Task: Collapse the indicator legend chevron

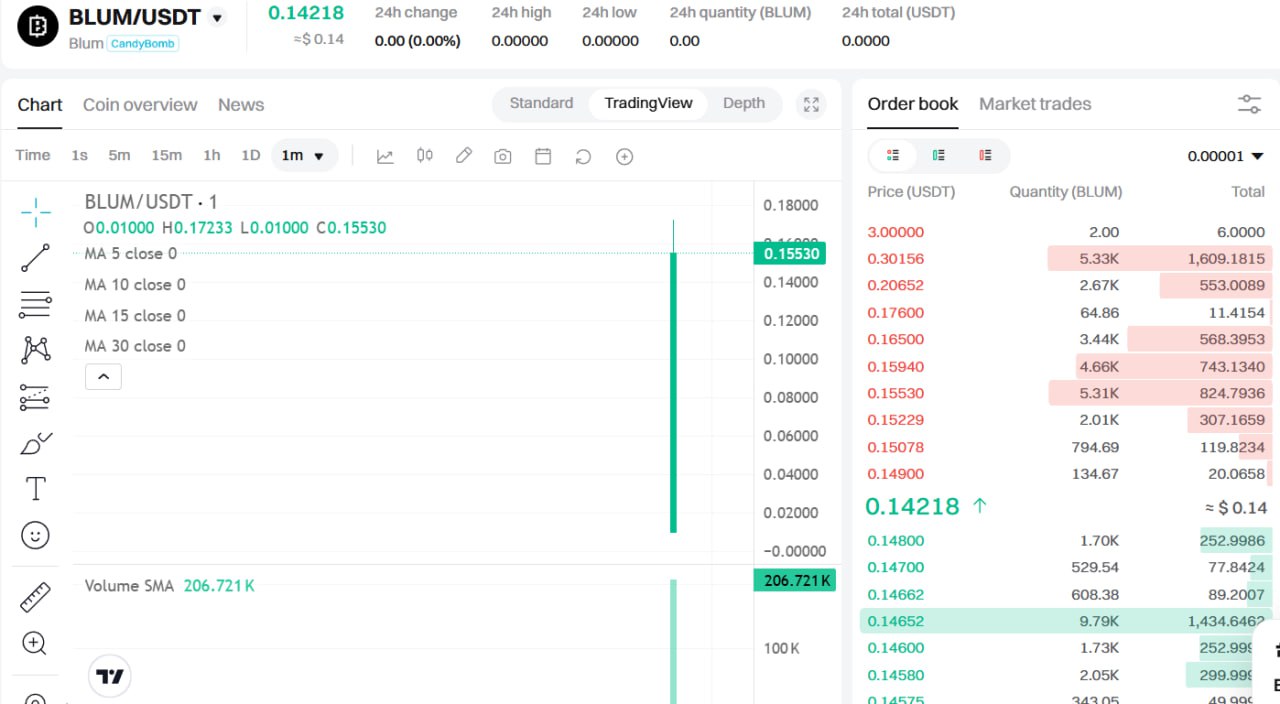Action: (104, 377)
